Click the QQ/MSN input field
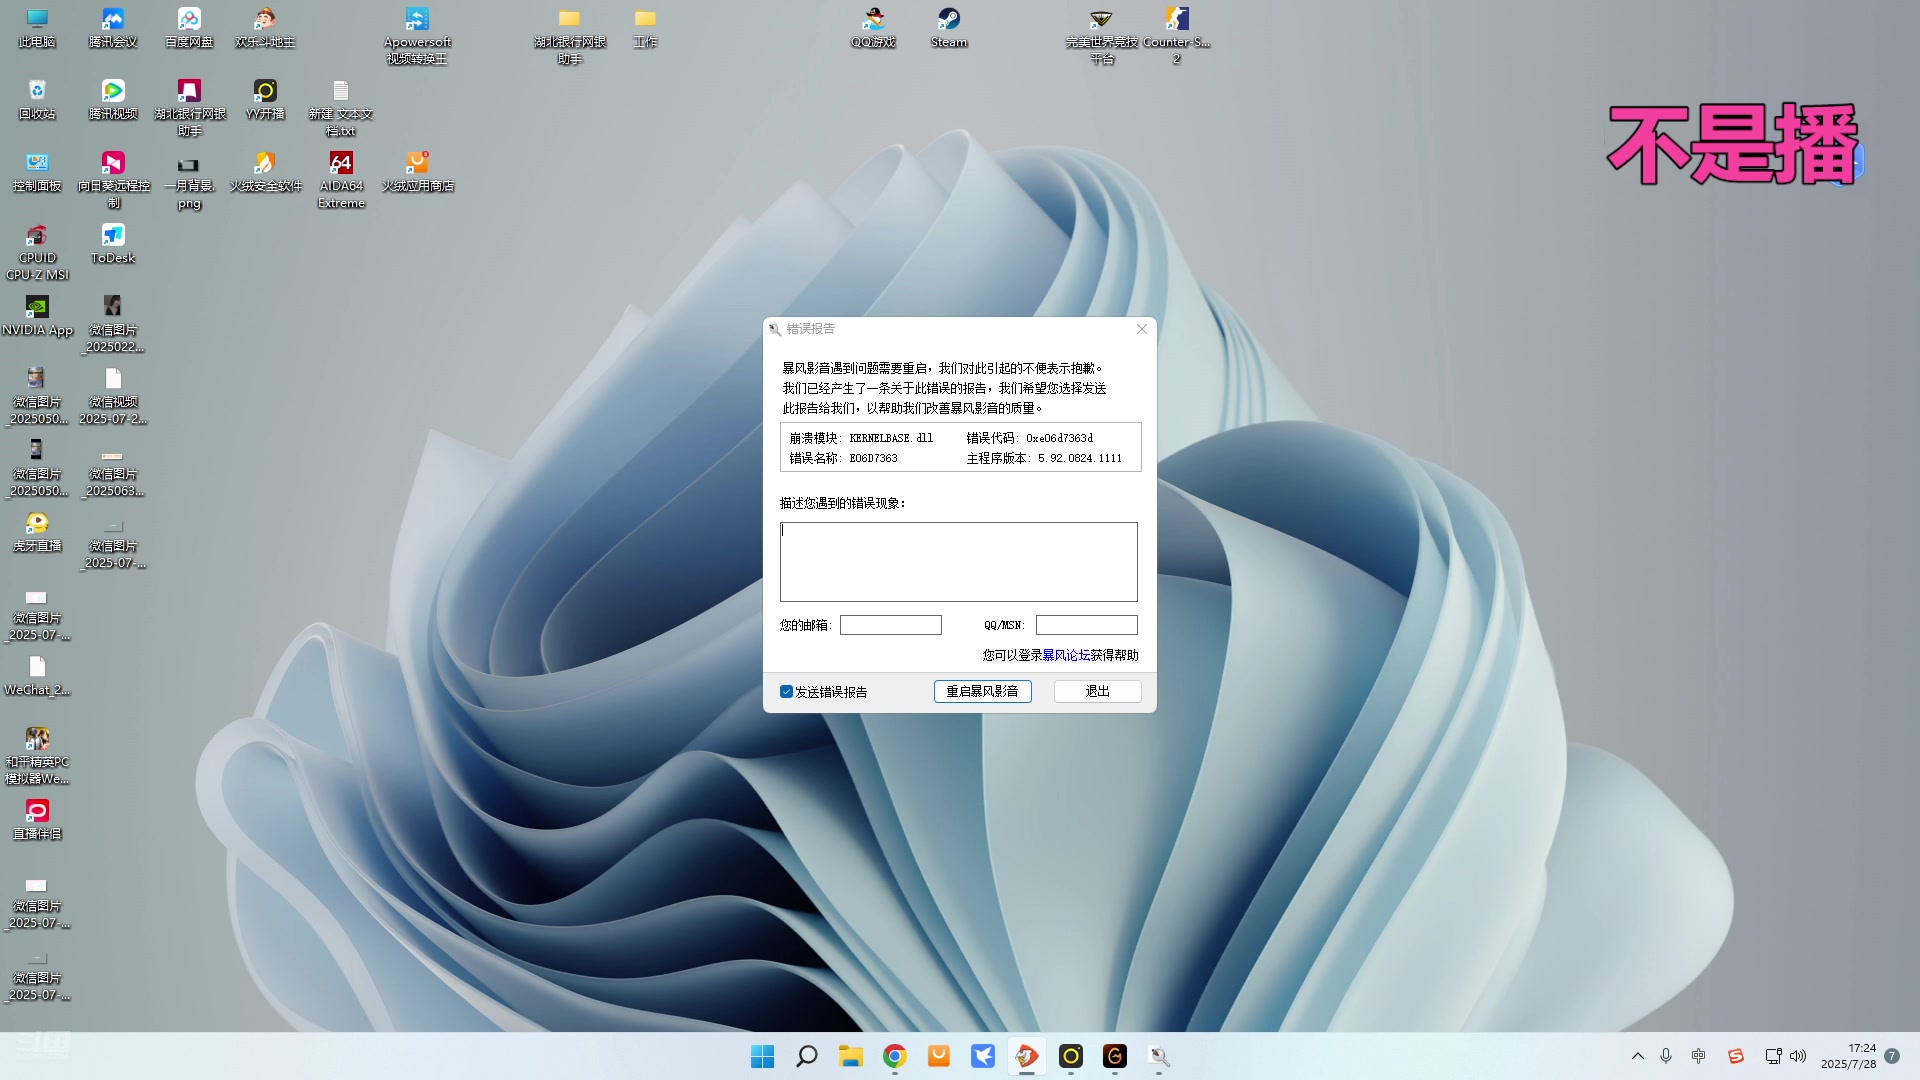Image resolution: width=1920 pixels, height=1080 pixels. click(x=1086, y=625)
